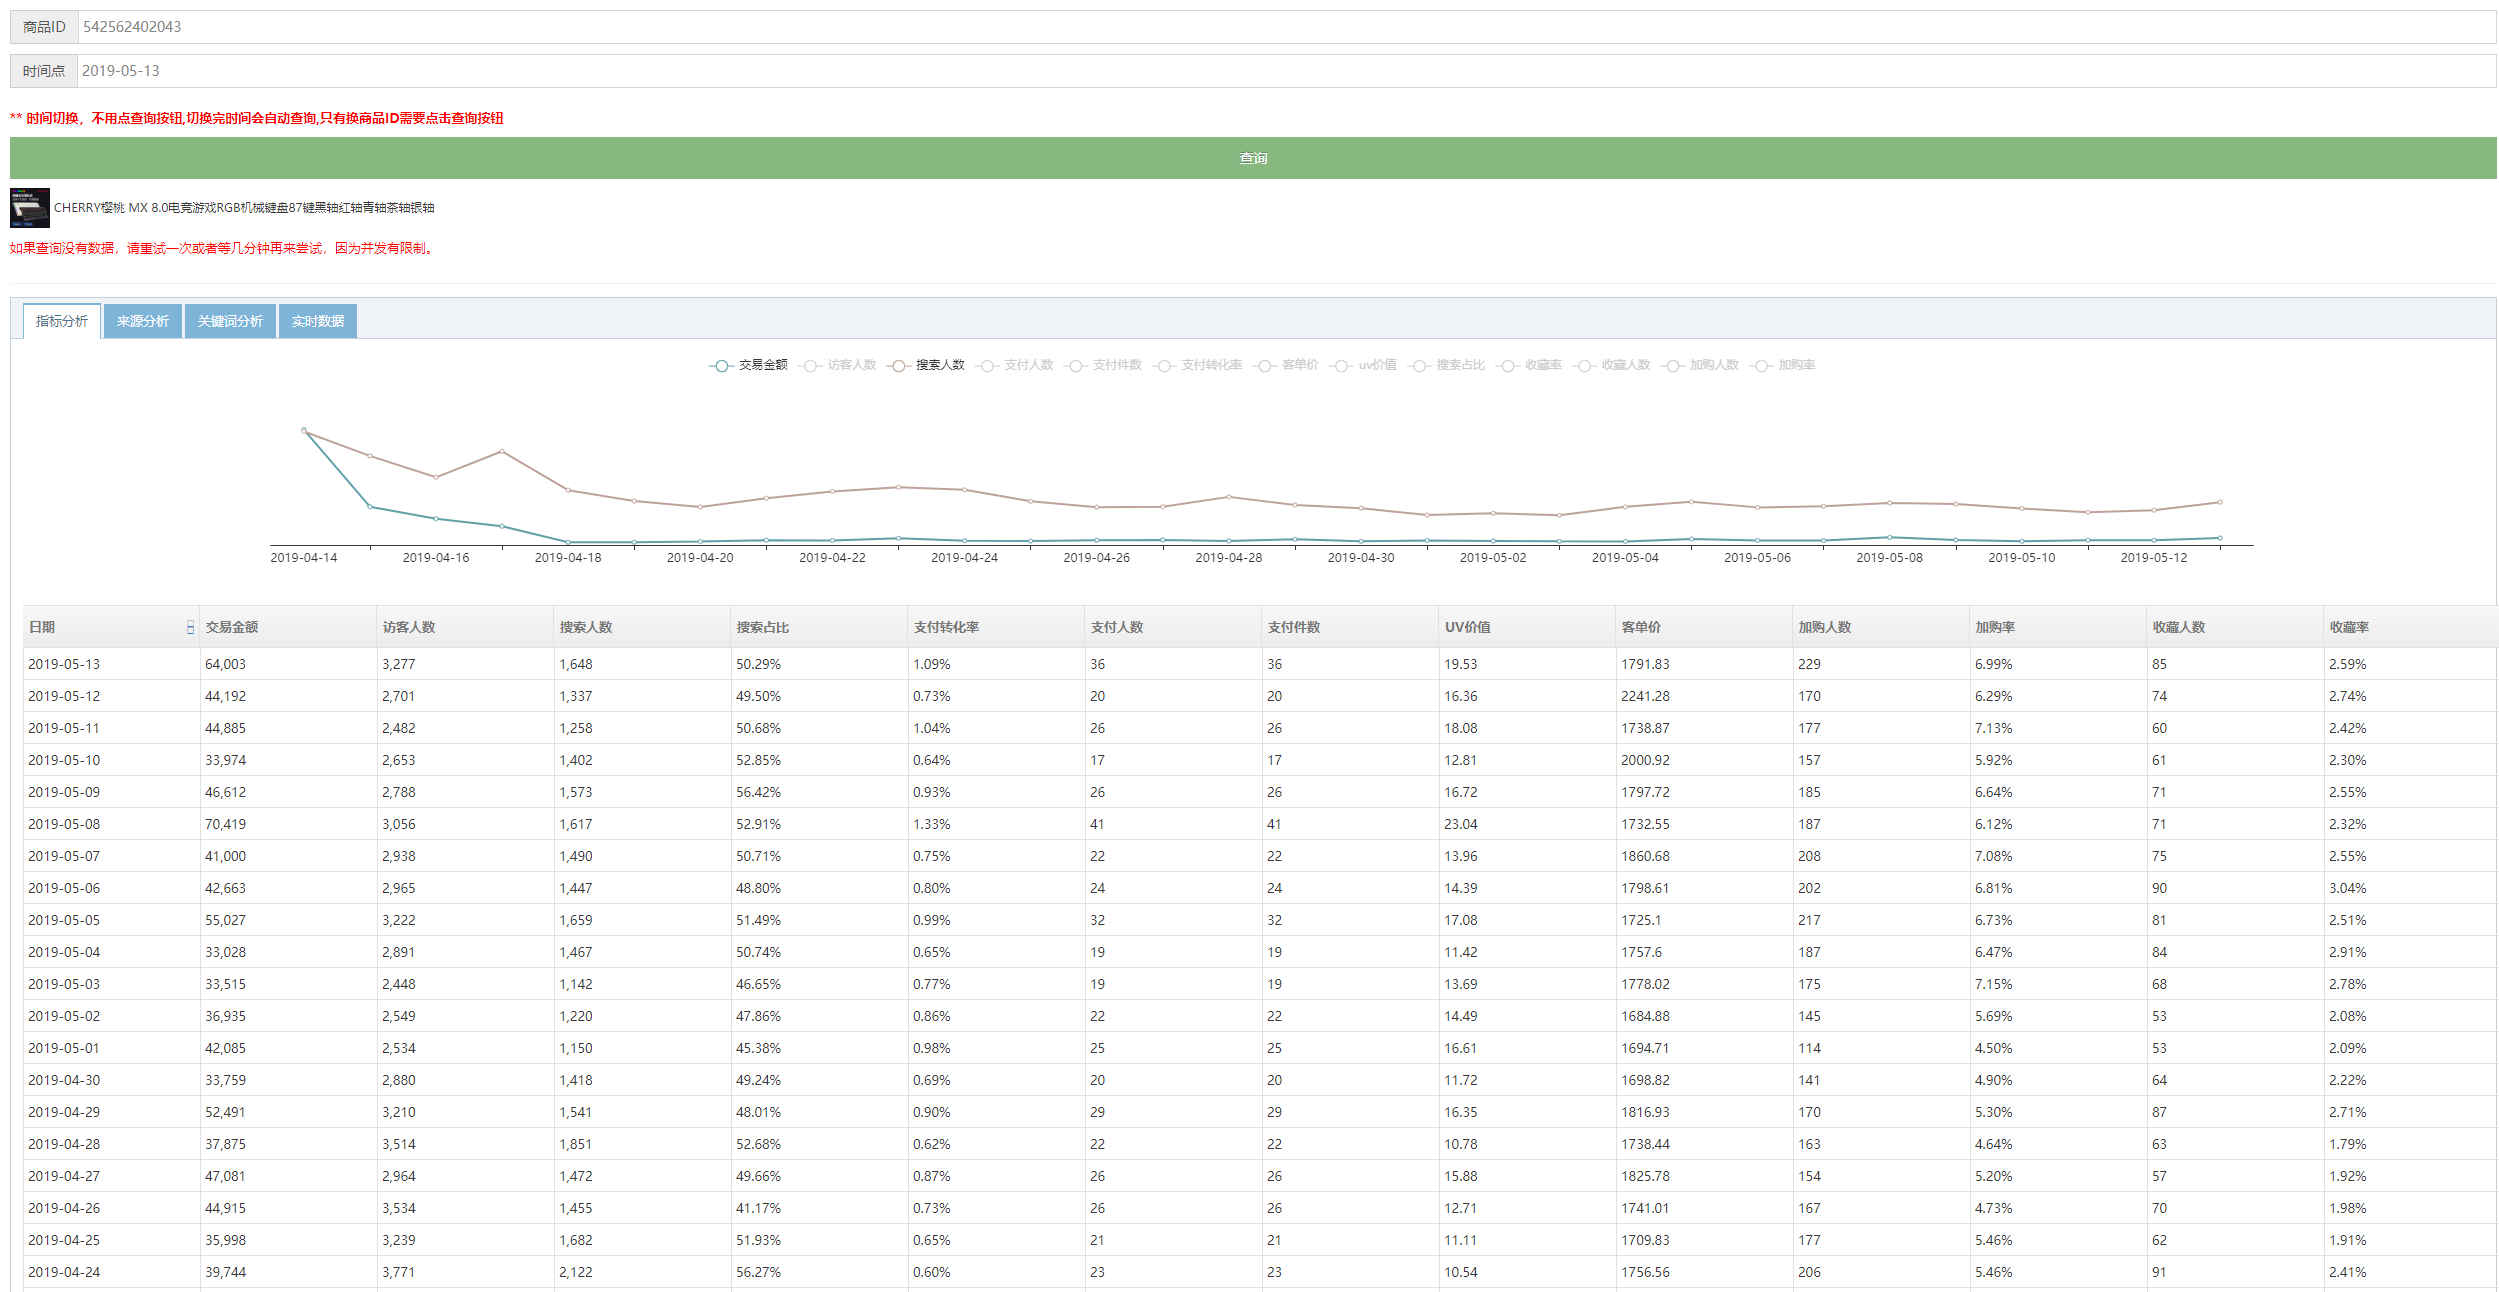Screen dimensions: 2499x1292
Task: Click the 收藏率 column header
Action: 2411,627
